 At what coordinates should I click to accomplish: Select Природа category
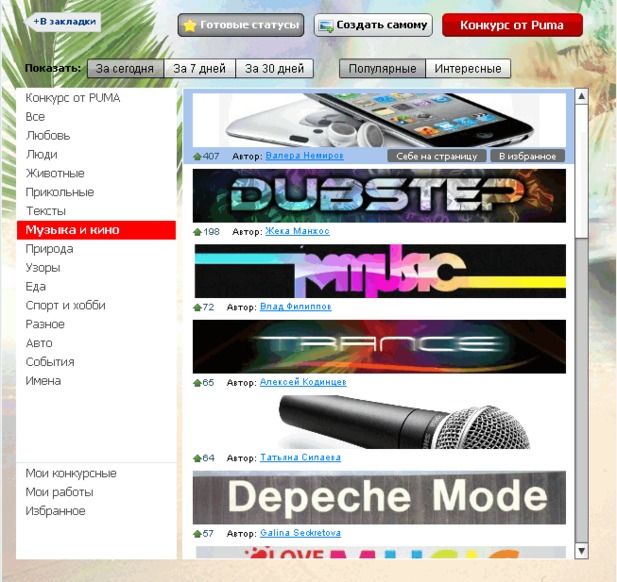coord(96,249)
